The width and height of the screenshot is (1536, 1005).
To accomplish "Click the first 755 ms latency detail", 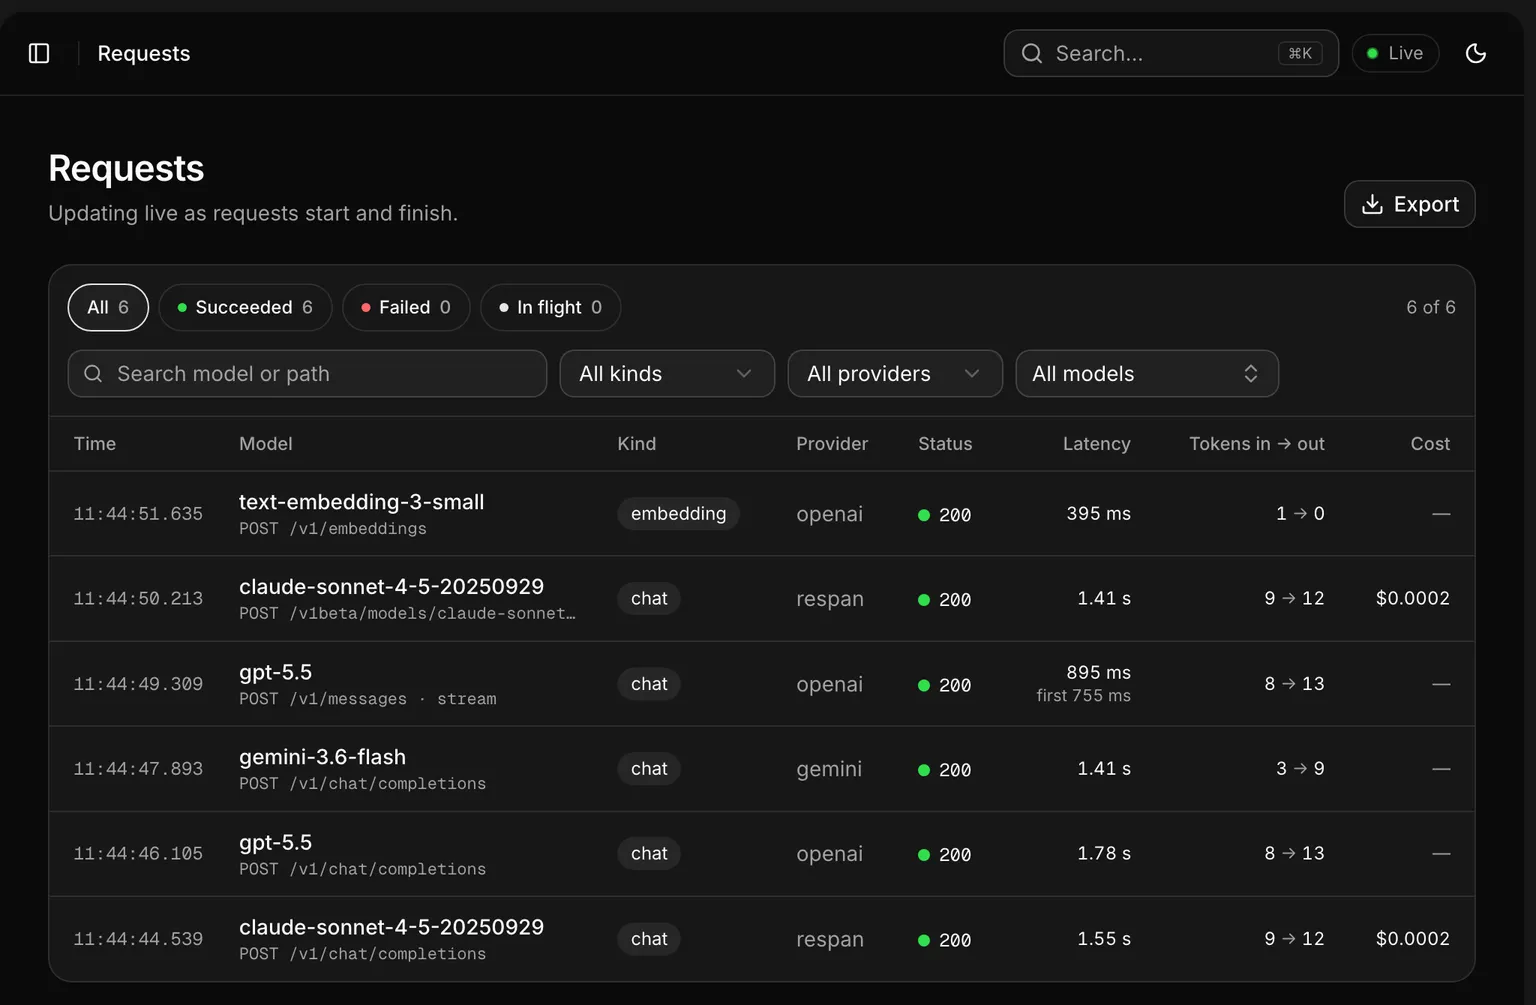I will click(x=1083, y=696).
